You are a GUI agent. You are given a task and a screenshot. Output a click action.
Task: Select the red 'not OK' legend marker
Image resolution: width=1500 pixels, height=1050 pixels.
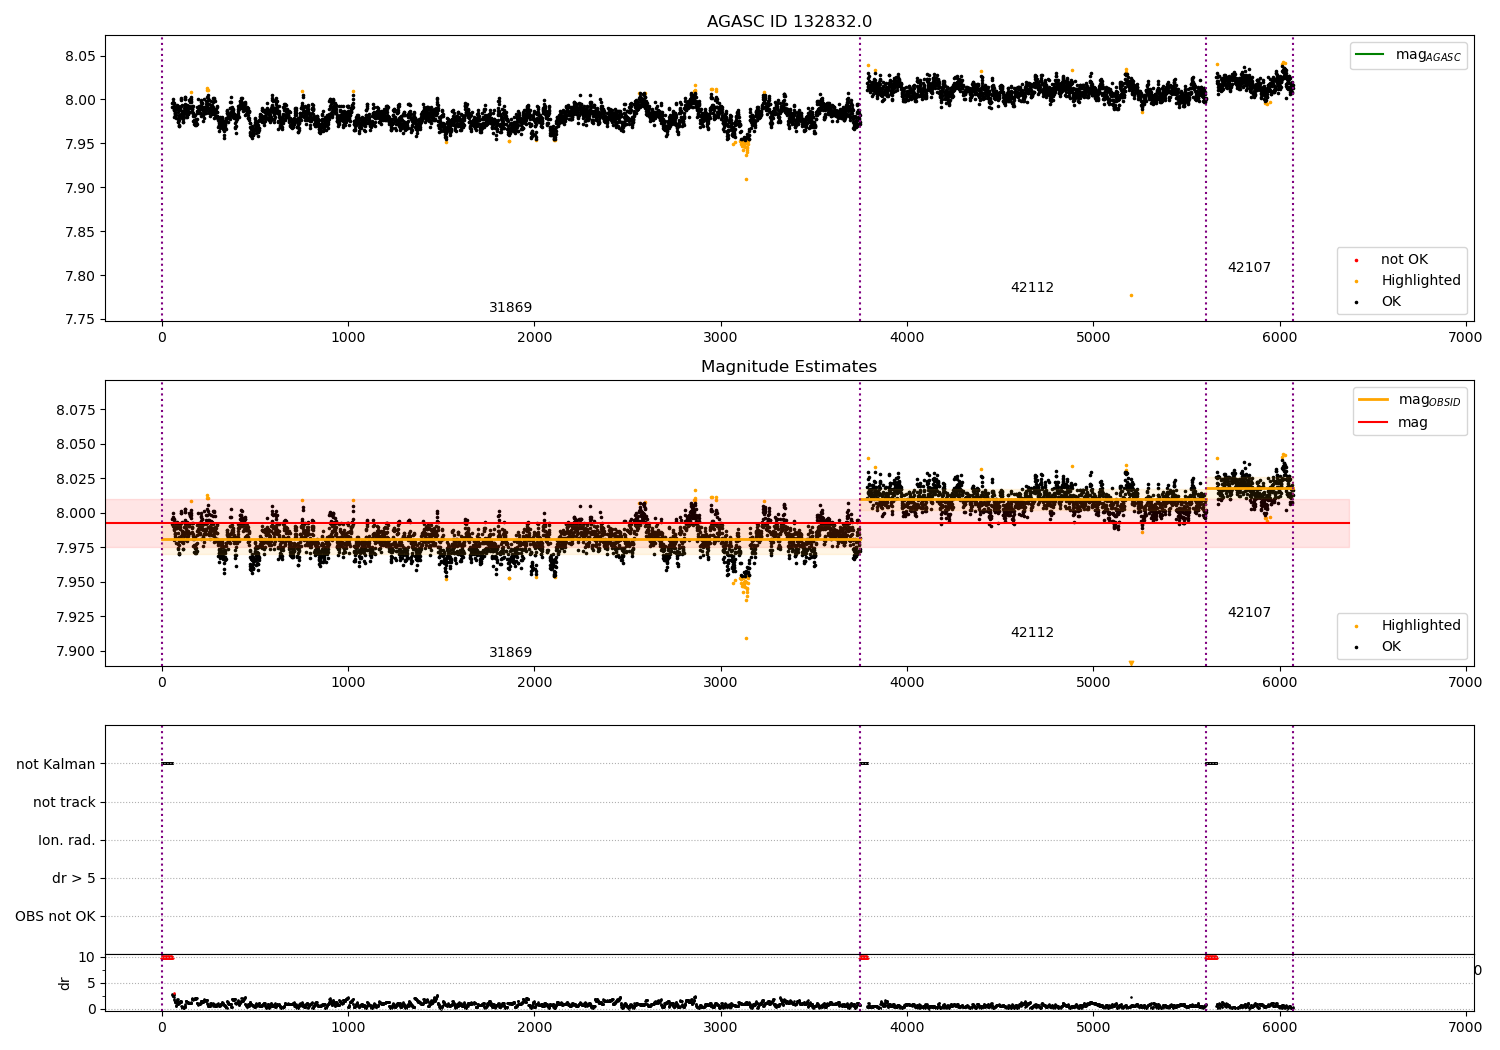1356,260
